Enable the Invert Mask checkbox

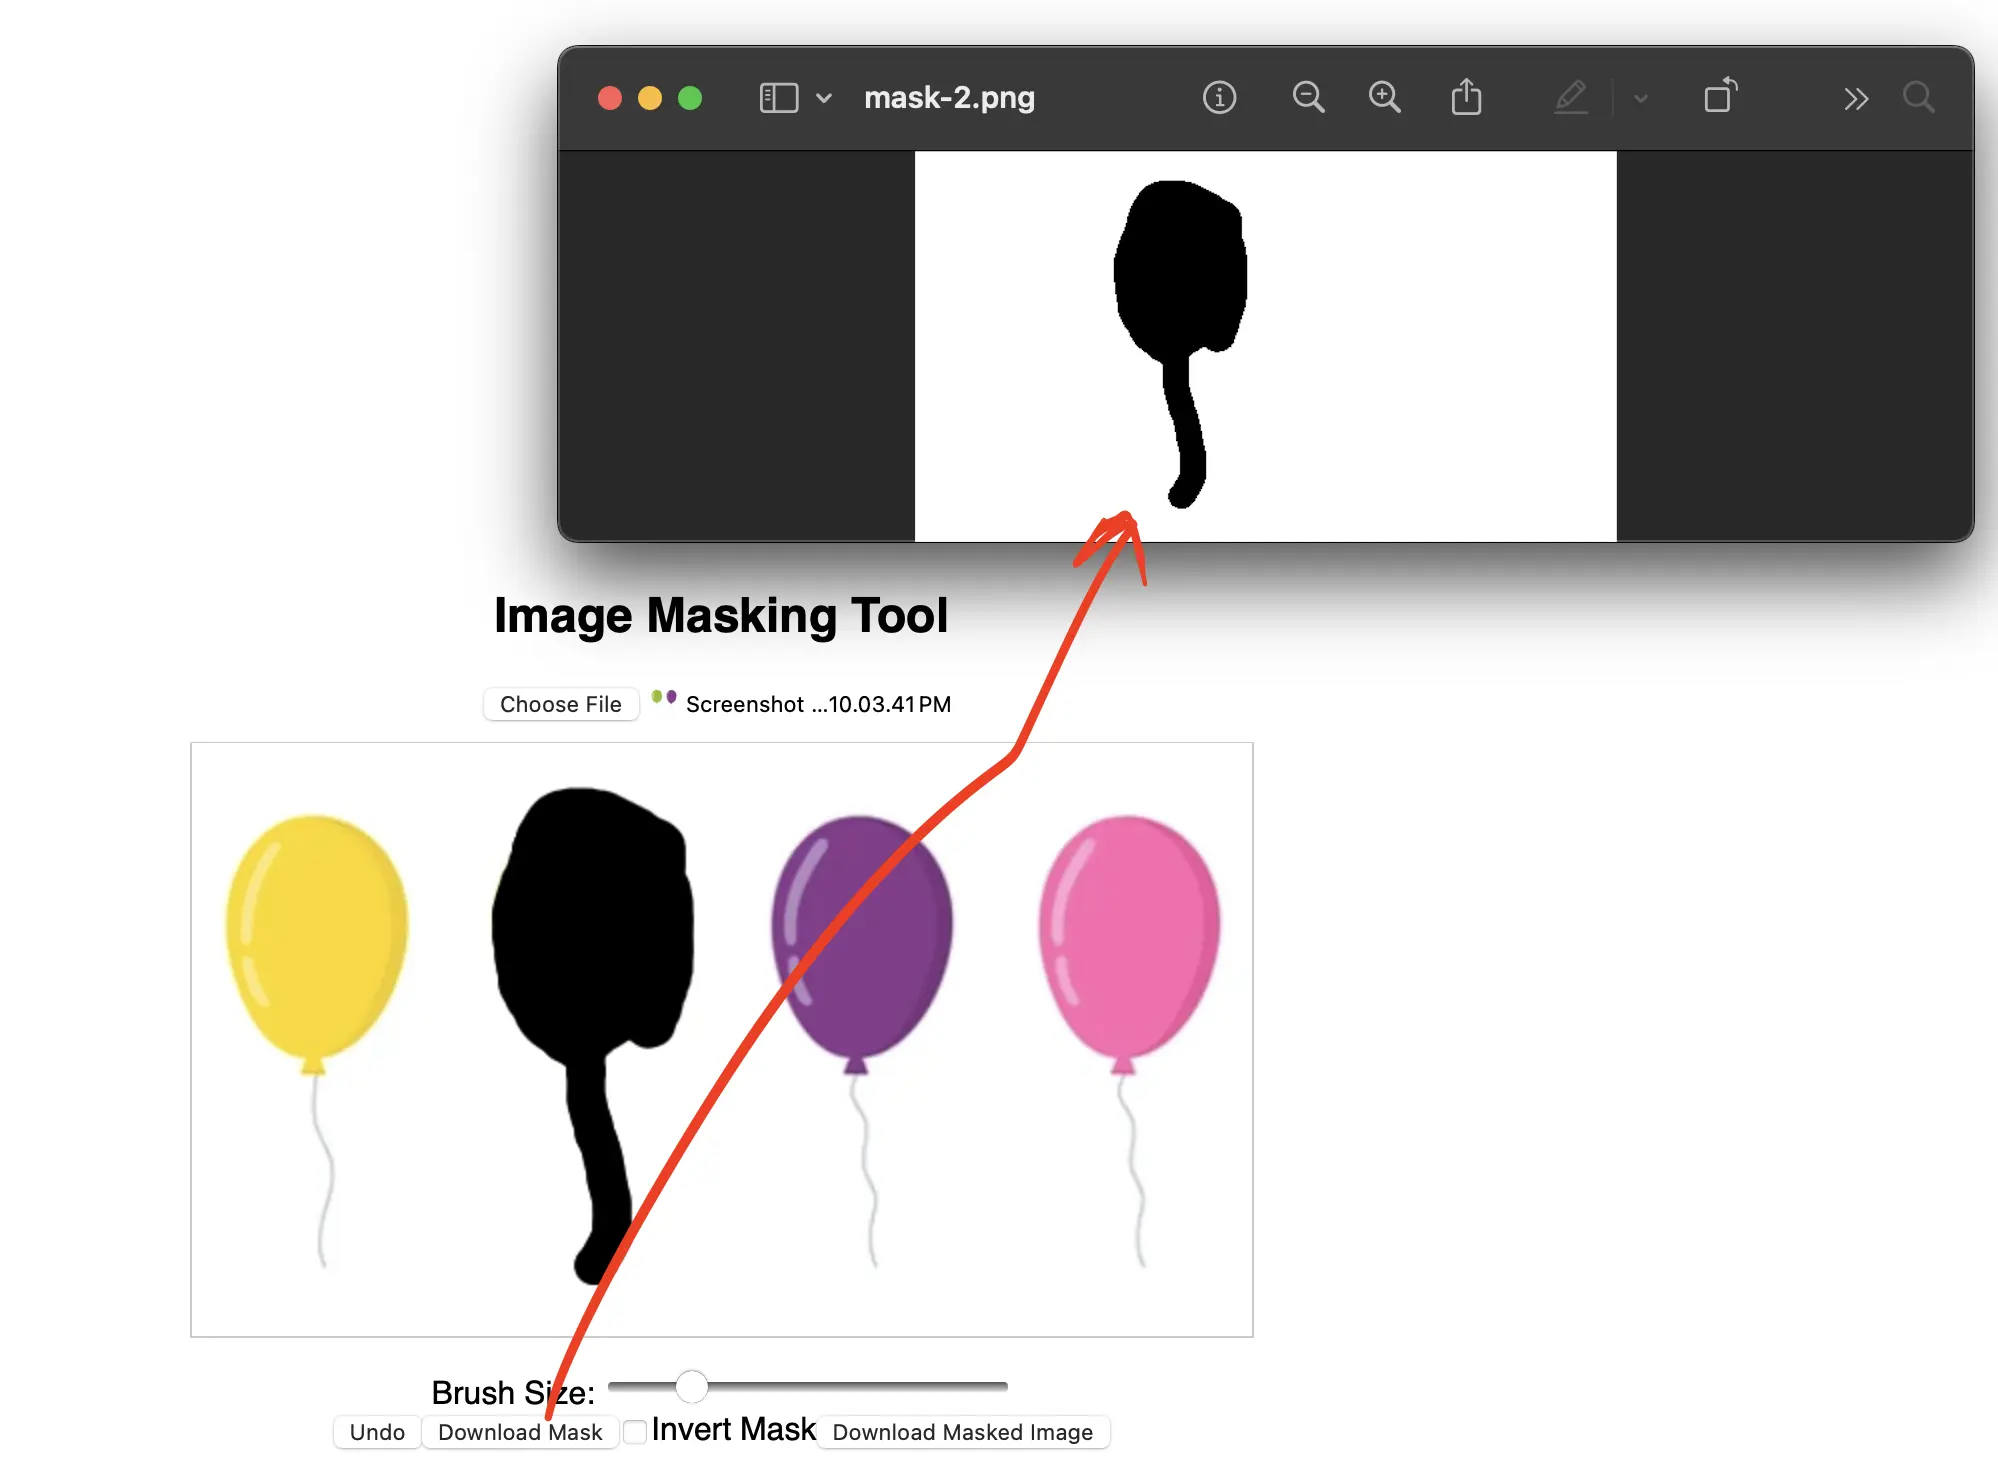point(635,1432)
